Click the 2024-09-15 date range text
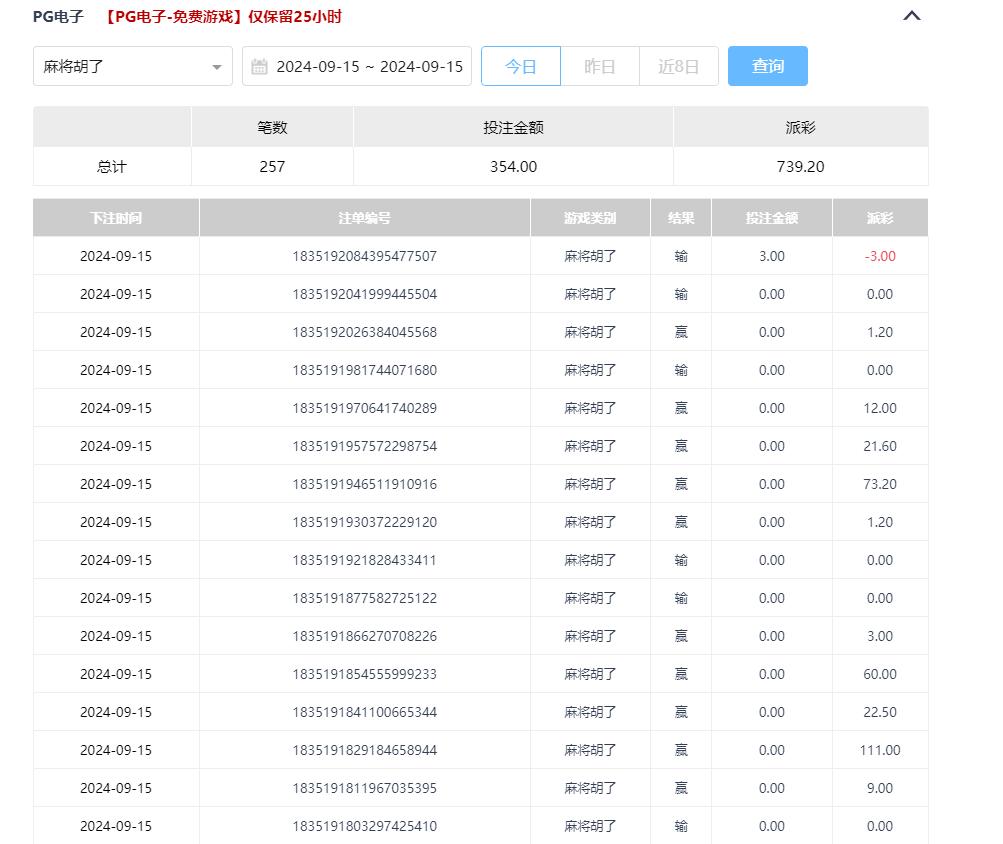Image resolution: width=1003 pixels, height=844 pixels. click(x=369, y=67)
